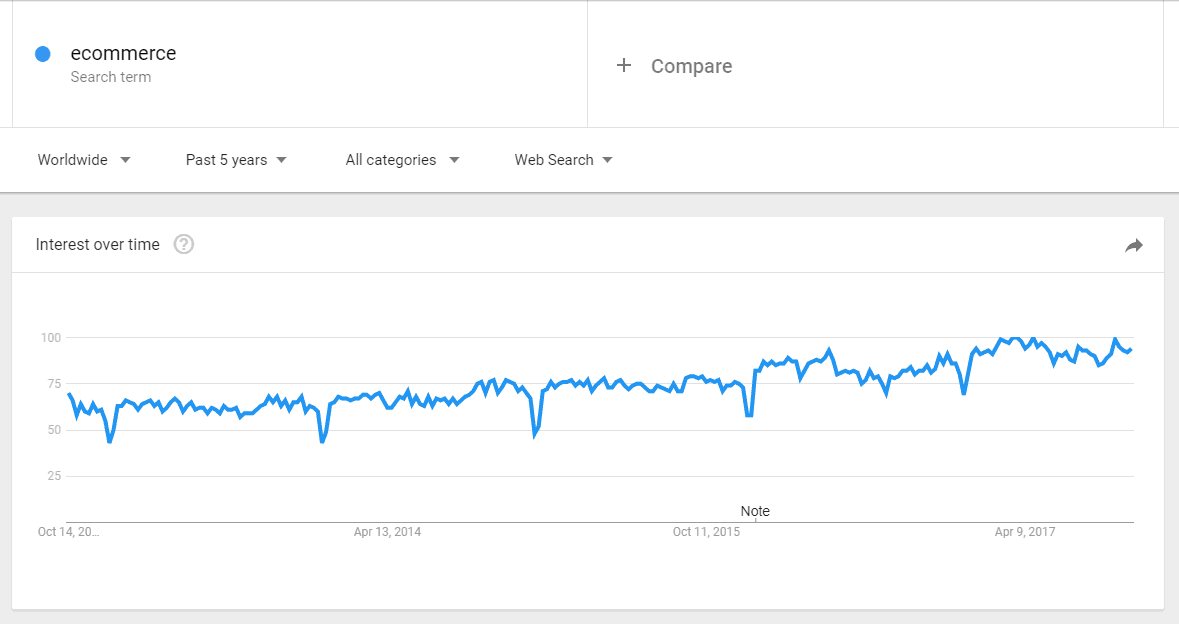
Task: Click the Apr 9, 2017 axis label
Action: (1025, 532)
